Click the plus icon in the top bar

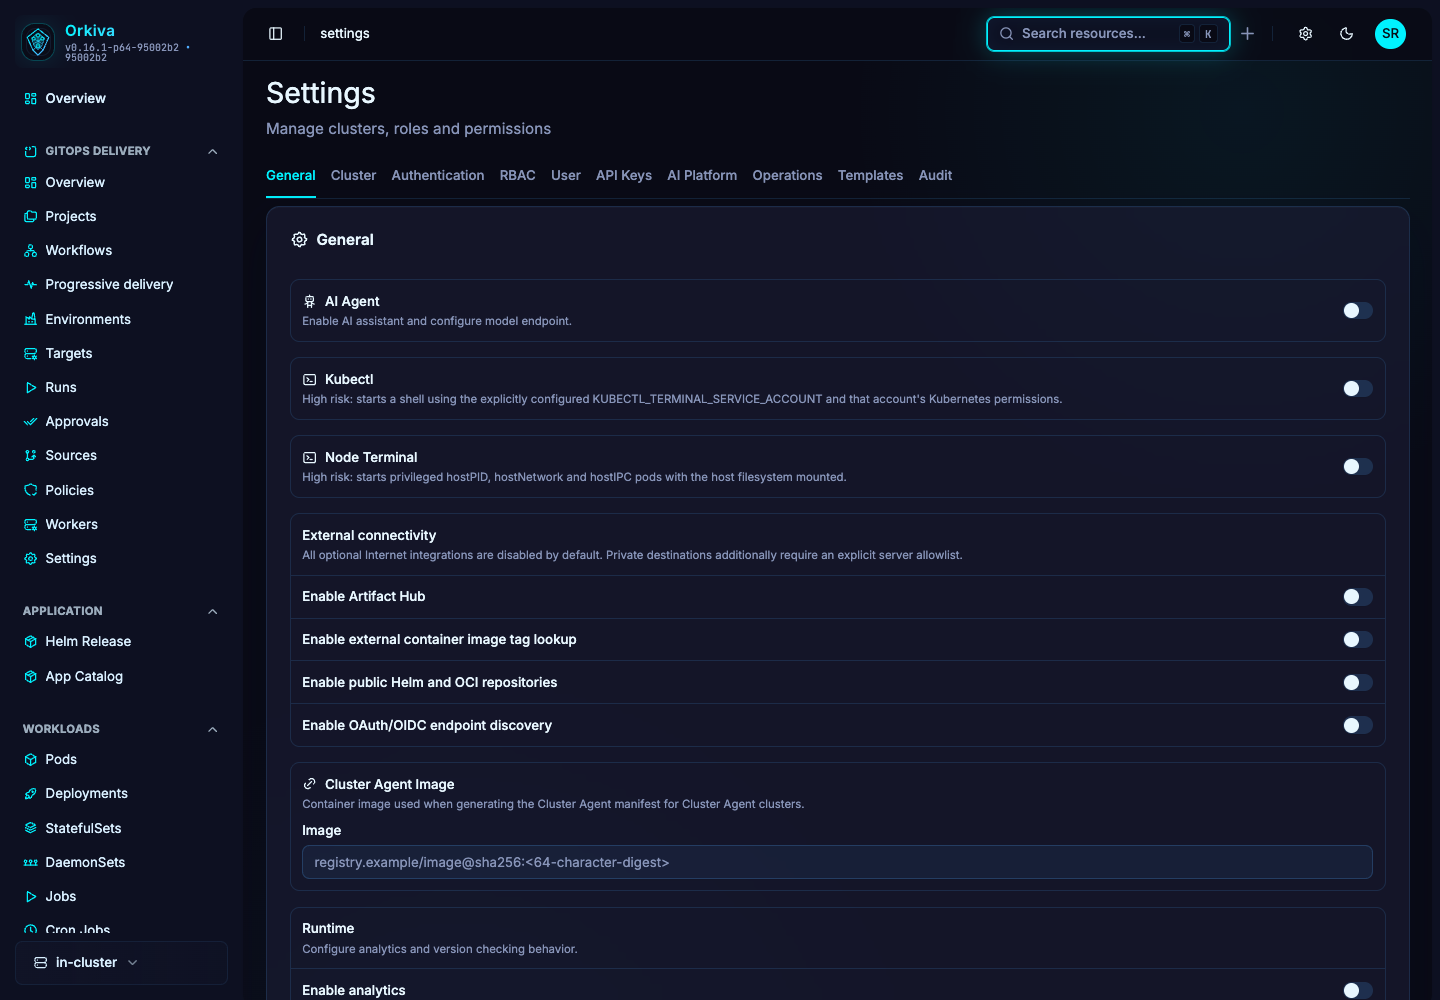coord(1248,34)
